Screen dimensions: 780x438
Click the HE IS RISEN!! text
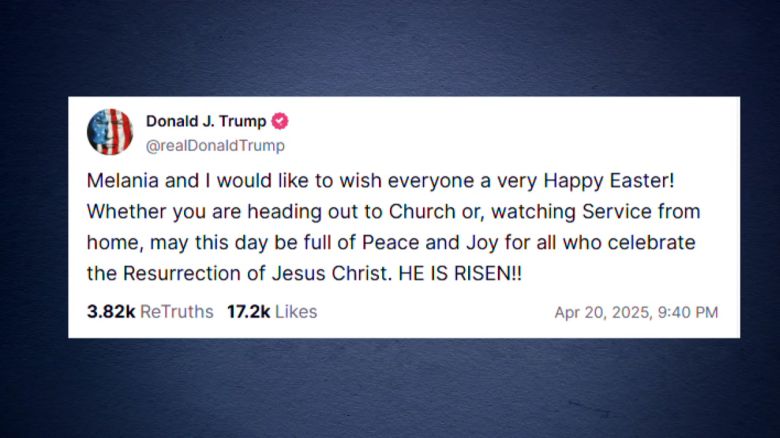pyautogui.click(x=460, y=273)
